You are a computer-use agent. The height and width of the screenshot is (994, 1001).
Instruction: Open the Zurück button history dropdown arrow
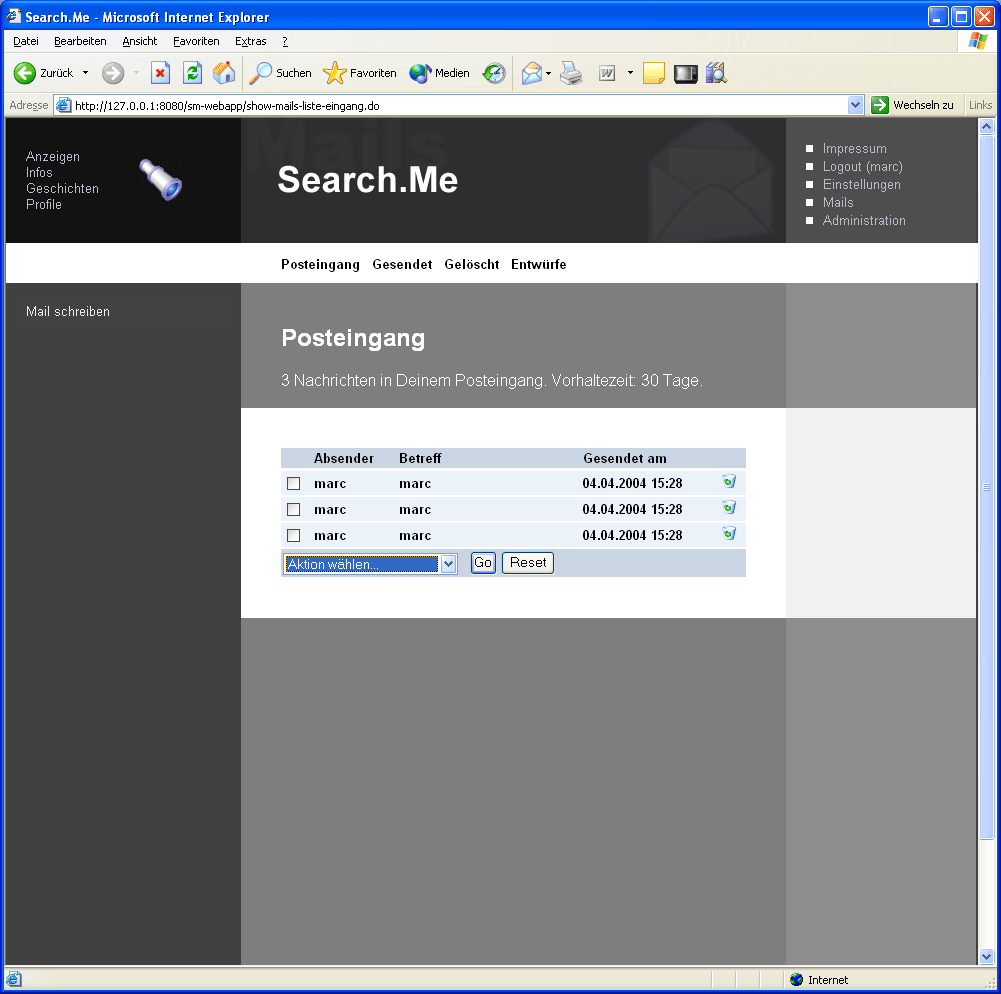pyautogui.click(x=85, y=73)
